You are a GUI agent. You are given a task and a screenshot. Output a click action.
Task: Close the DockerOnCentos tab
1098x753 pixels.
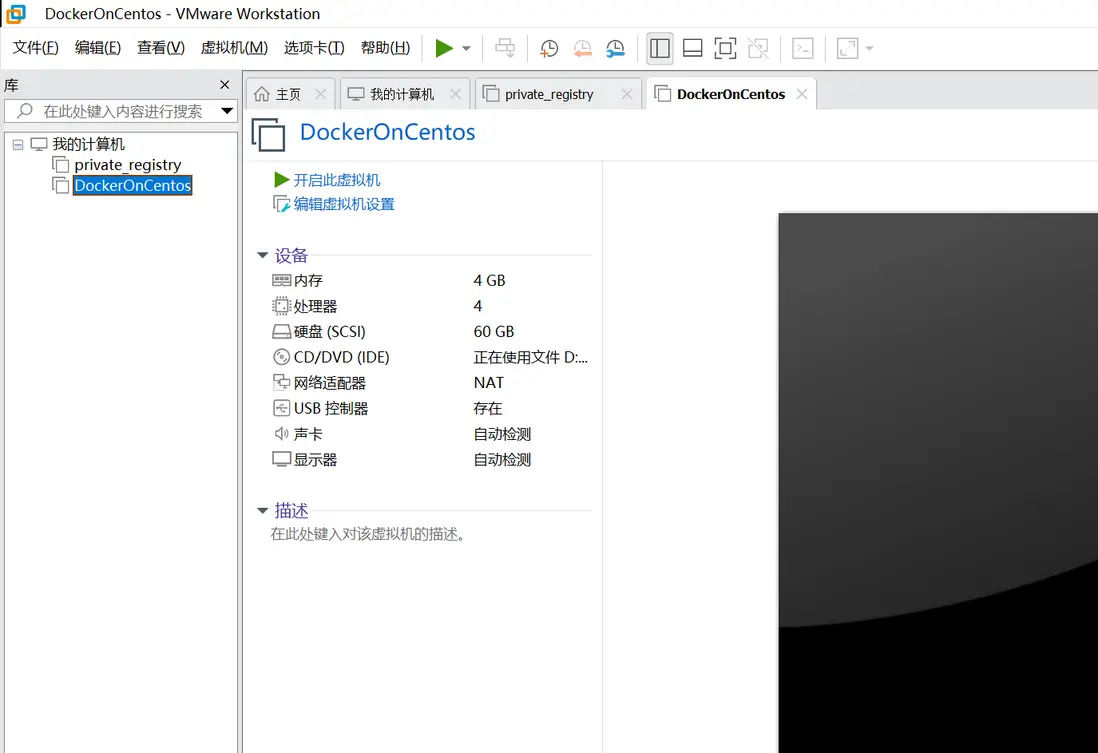tap(802, 94)
